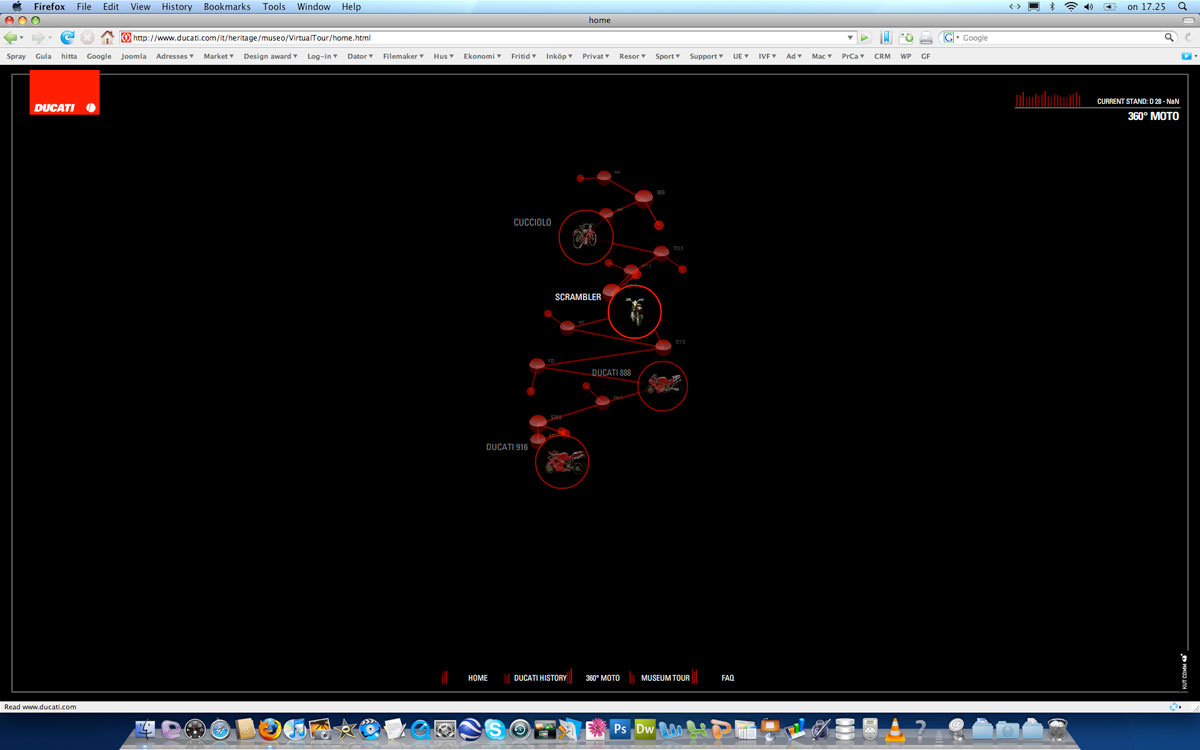Click the green Go arrow beside URL bar
This screenshot has height=750, width=1200.
pyautogui.click(x=865, y=38)
